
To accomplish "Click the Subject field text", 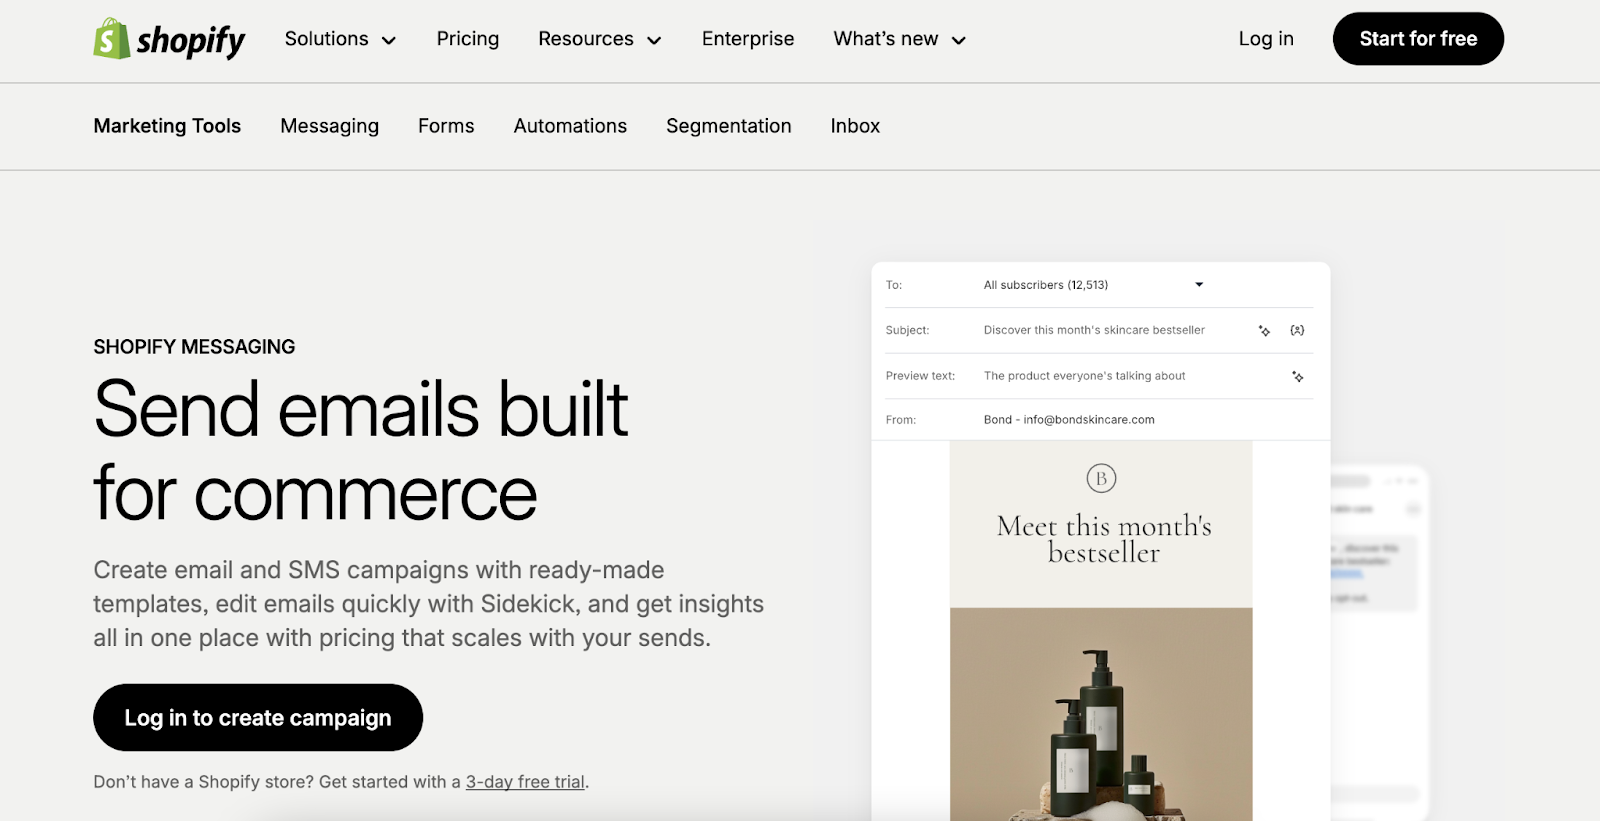I will coord(1094,330).
